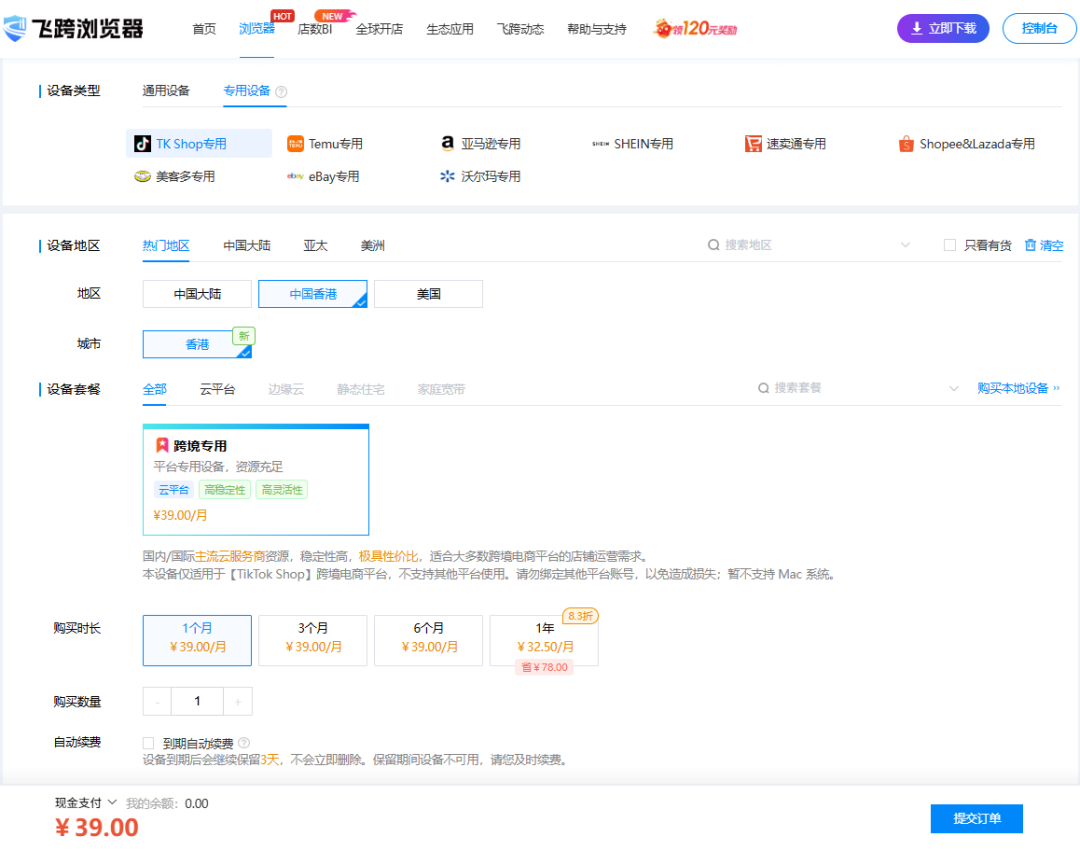This screenshot has width=1080, height=851.
Task: Choose the 1年 purchase duration
Action: point(544,640)
